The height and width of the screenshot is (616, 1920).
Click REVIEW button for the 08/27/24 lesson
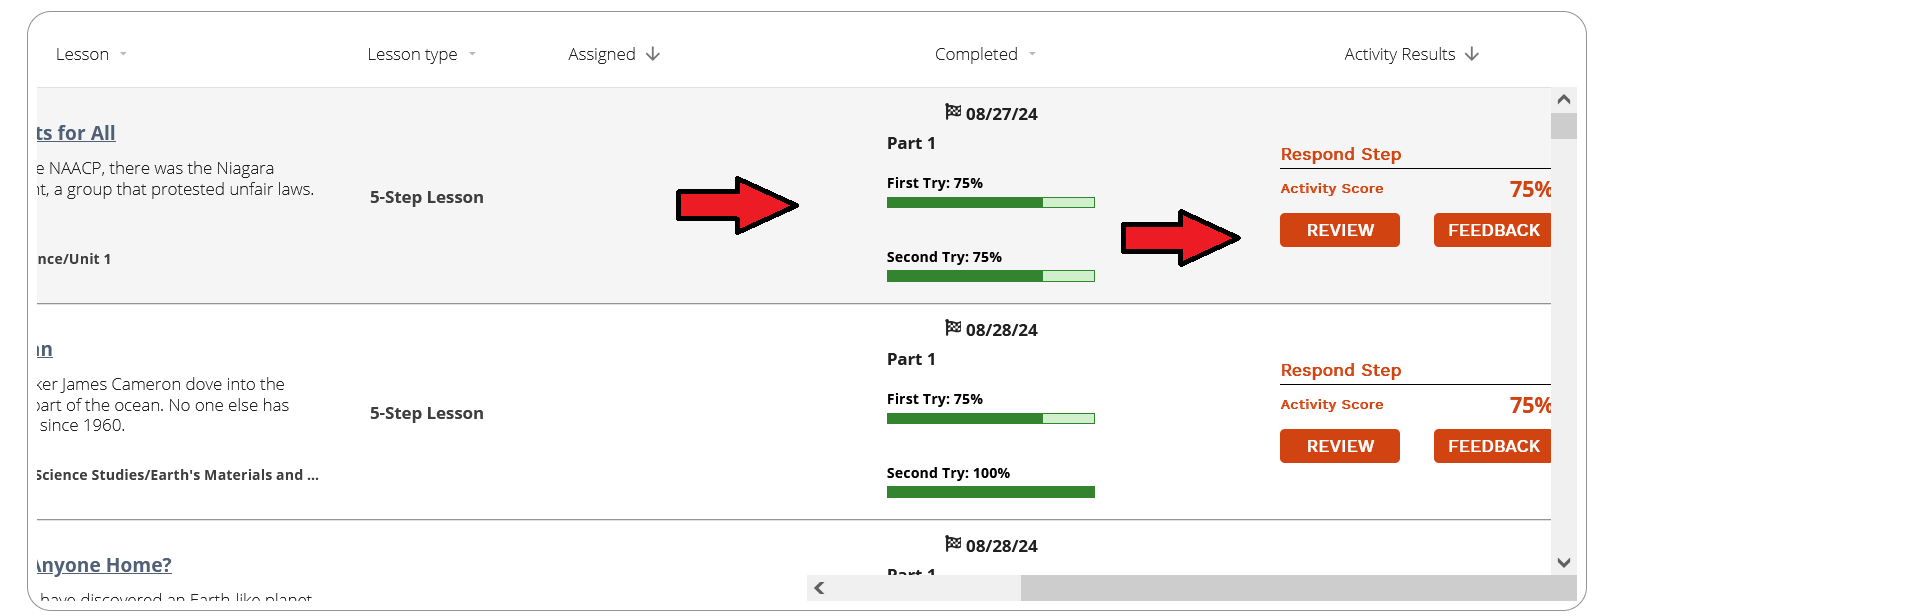pyautogui.click(x=1340, y=230)
